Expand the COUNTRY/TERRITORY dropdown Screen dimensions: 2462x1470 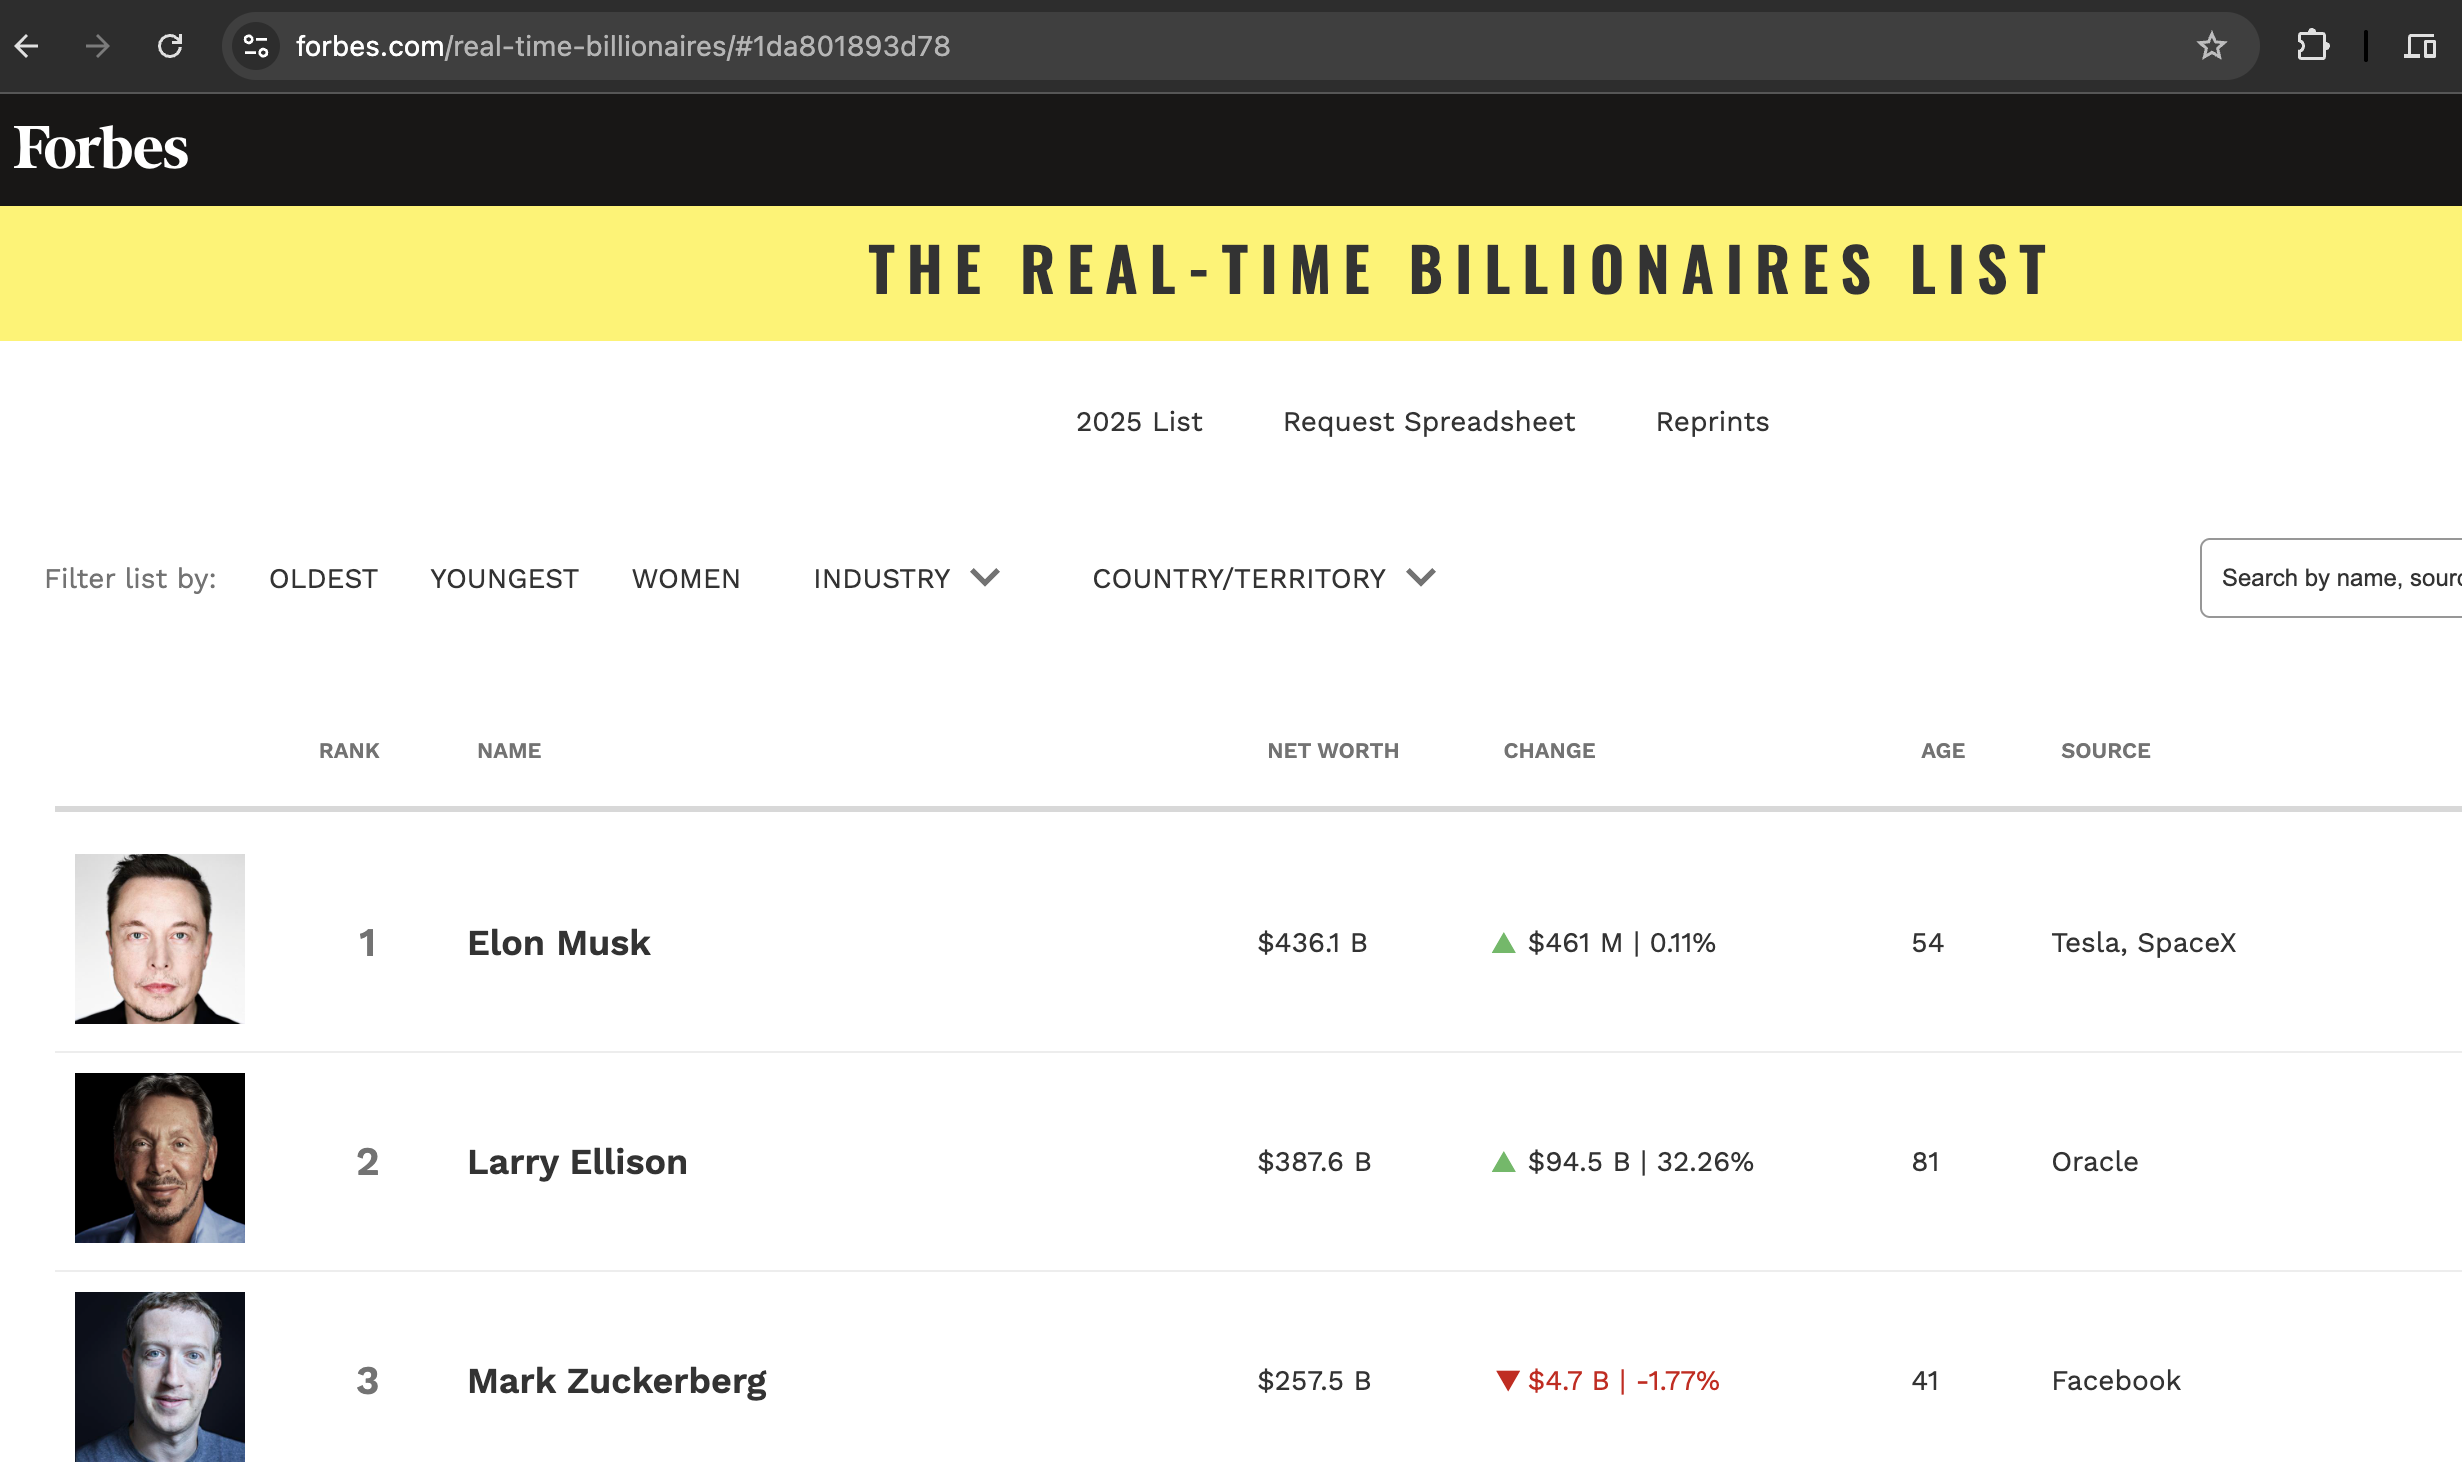[1263, 579]
